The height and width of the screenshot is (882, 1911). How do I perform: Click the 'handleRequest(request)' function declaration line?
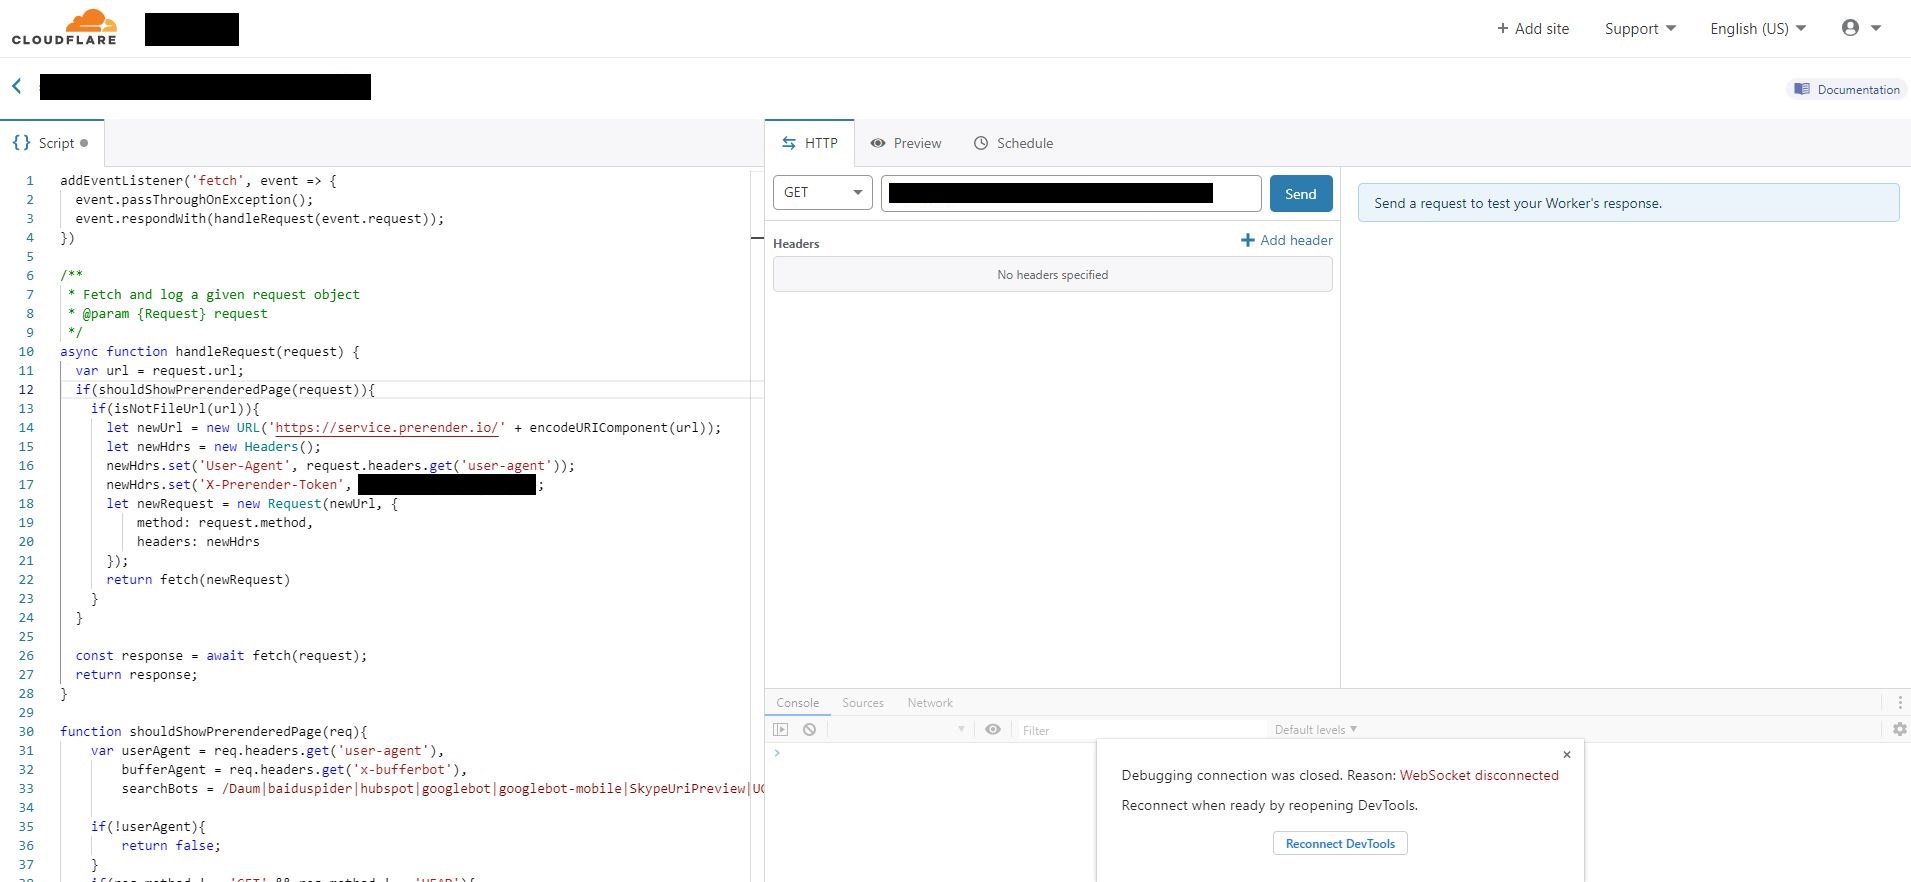210,352
